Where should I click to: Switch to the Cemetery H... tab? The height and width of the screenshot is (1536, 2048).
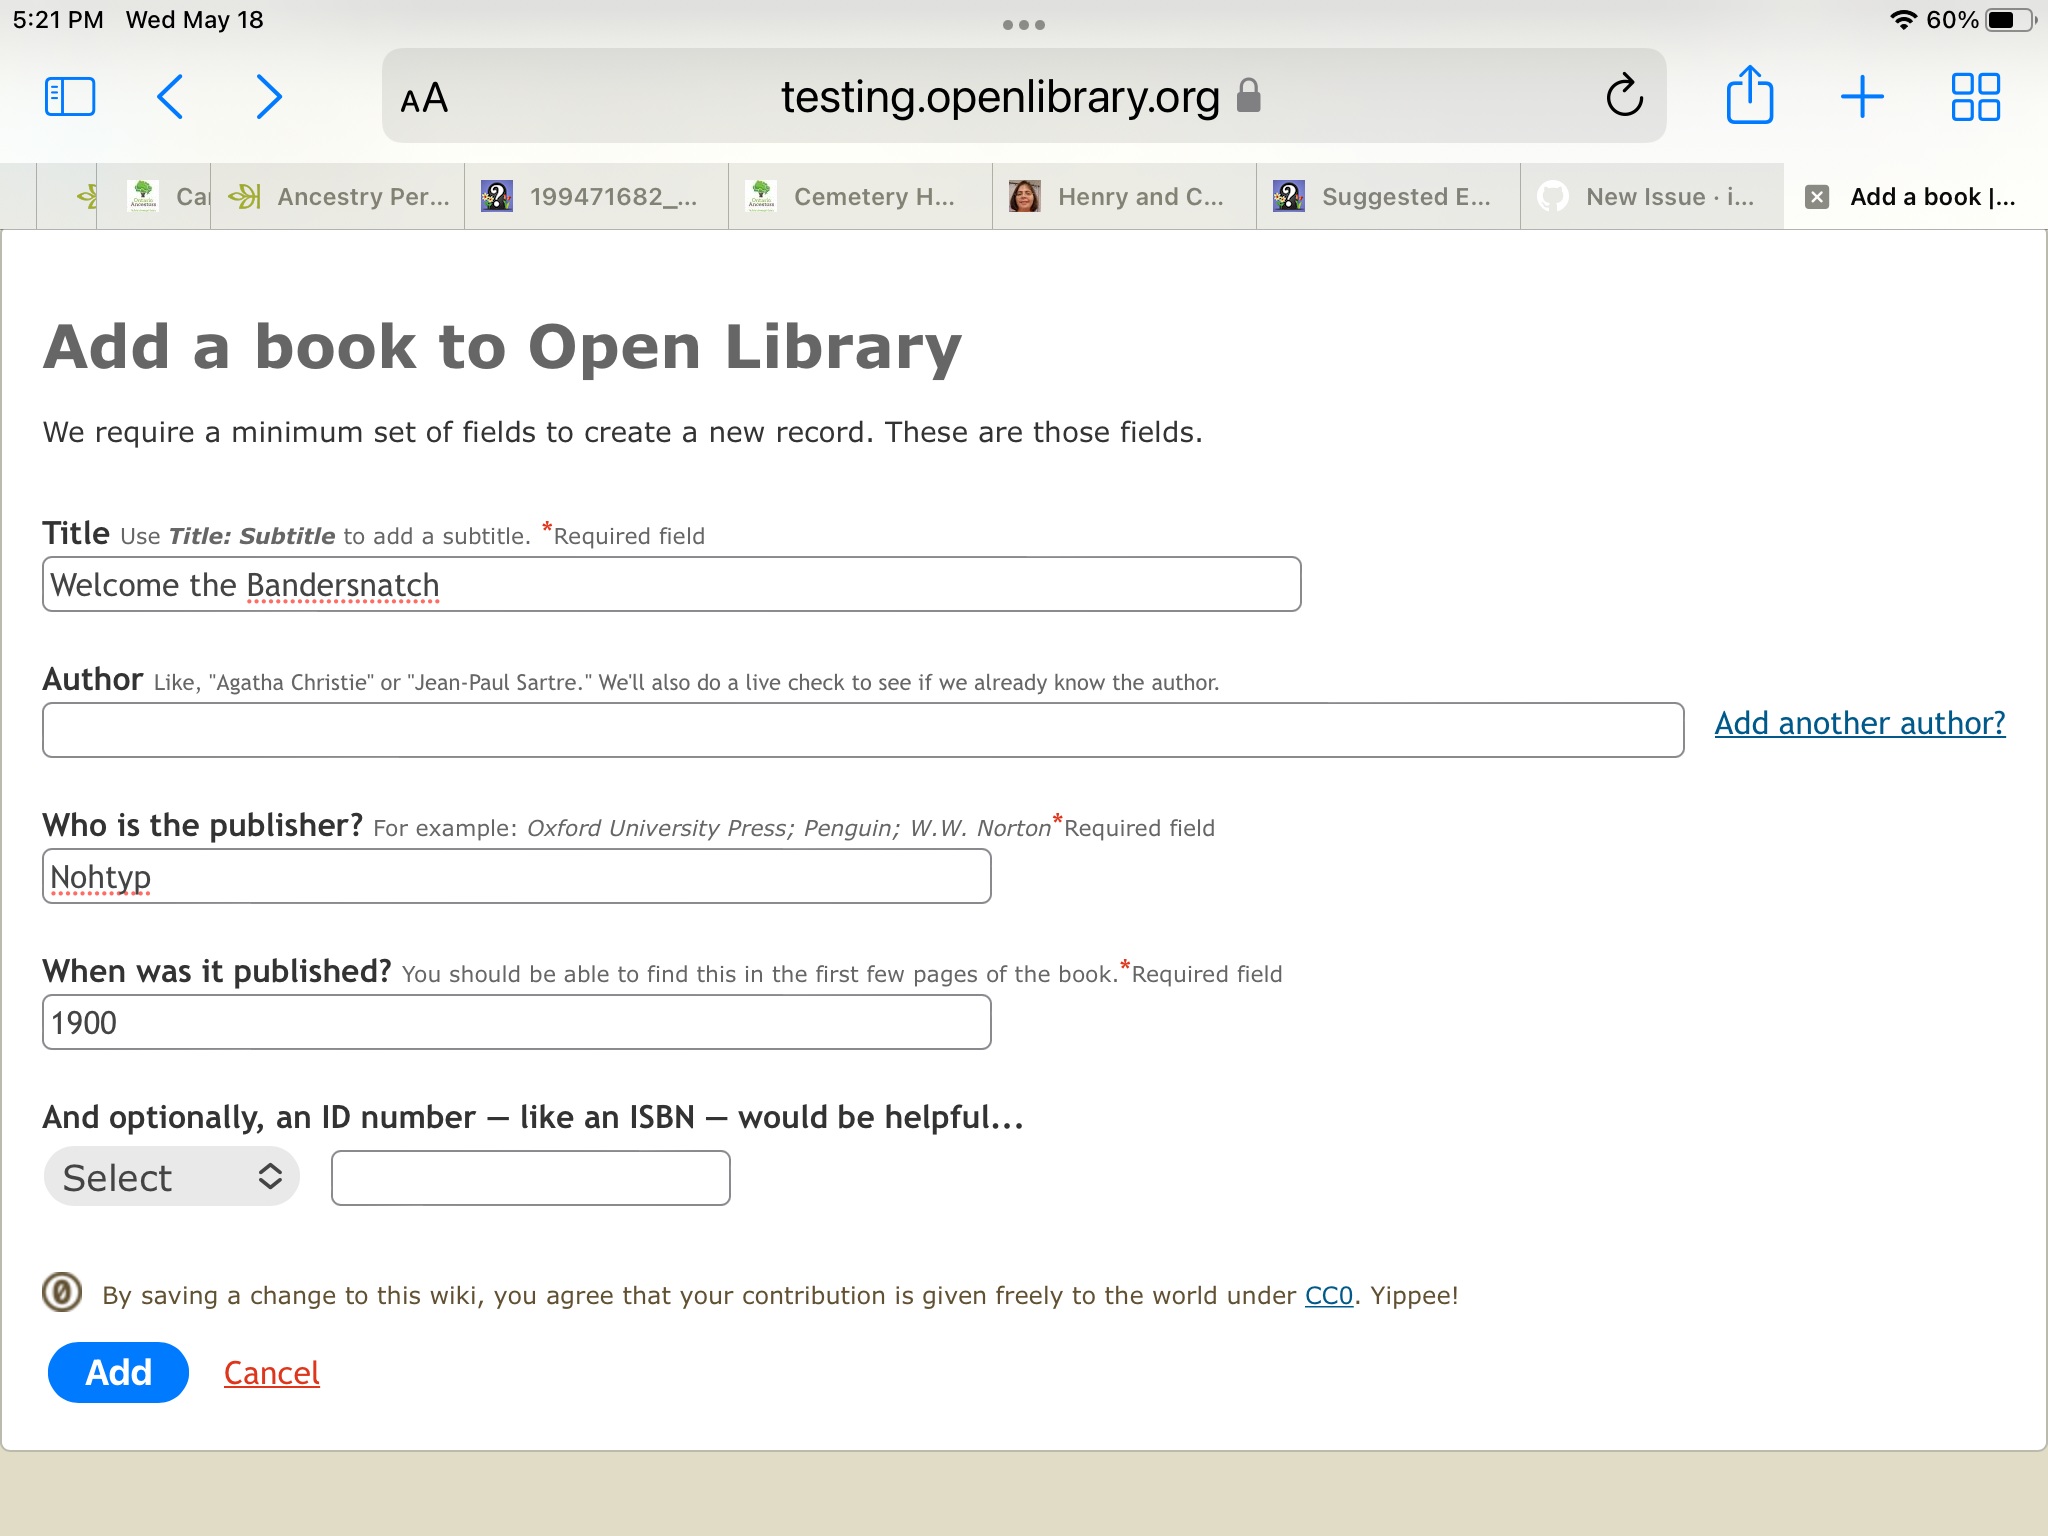coord(861,197)
